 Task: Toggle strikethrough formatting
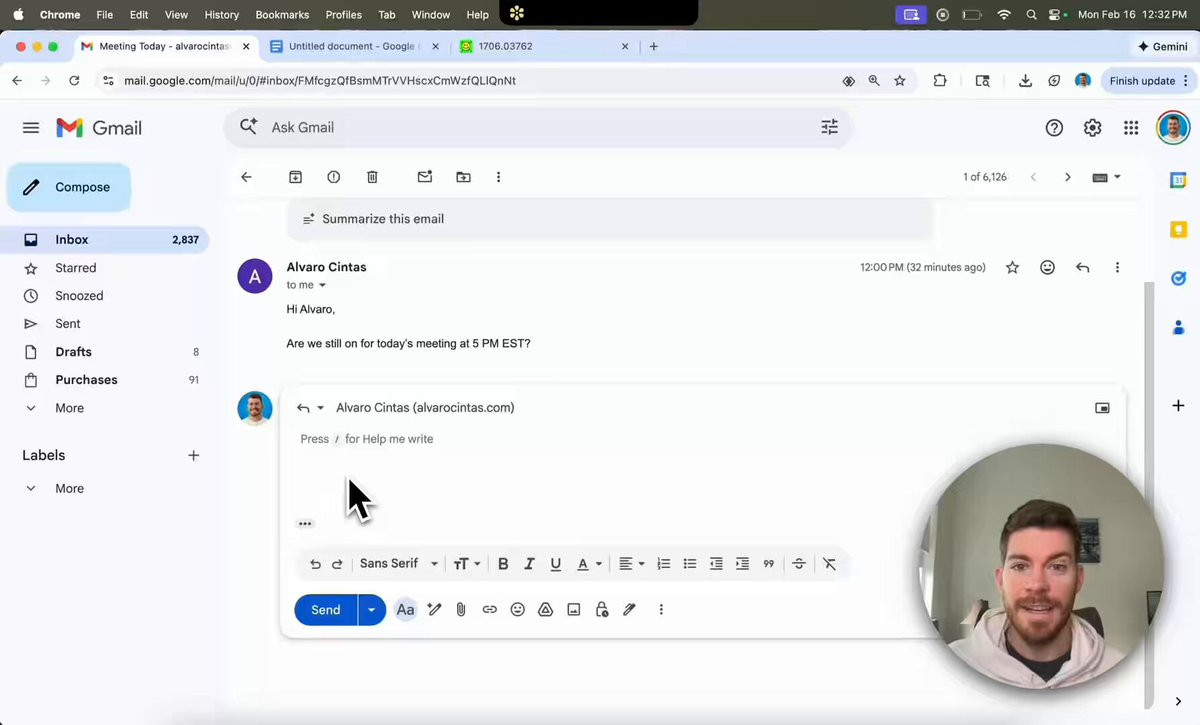(798, 564)
